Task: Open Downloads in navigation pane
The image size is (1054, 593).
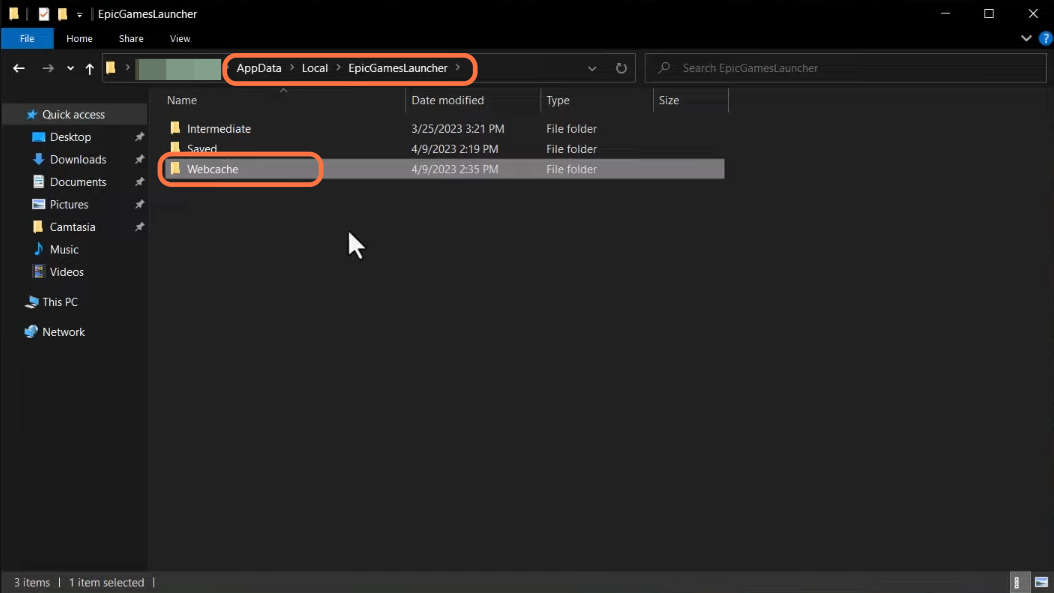Action: tap(78, 159)
